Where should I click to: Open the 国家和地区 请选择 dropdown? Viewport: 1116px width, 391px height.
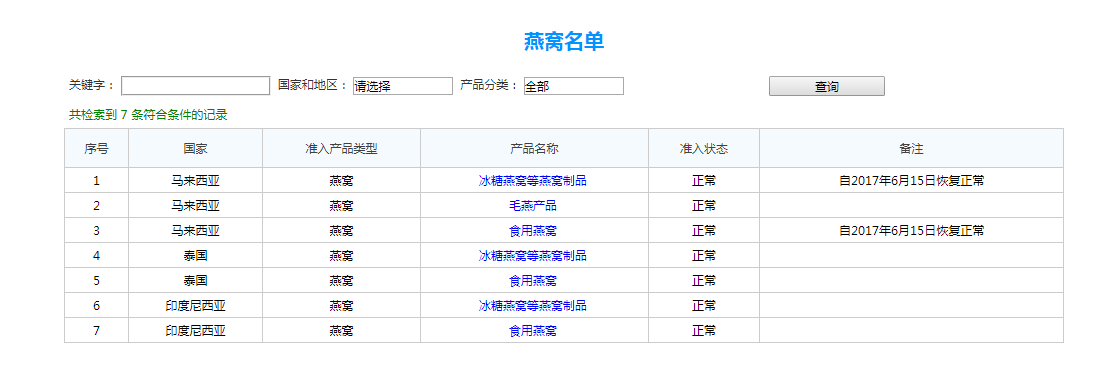(x=402, y=86)
